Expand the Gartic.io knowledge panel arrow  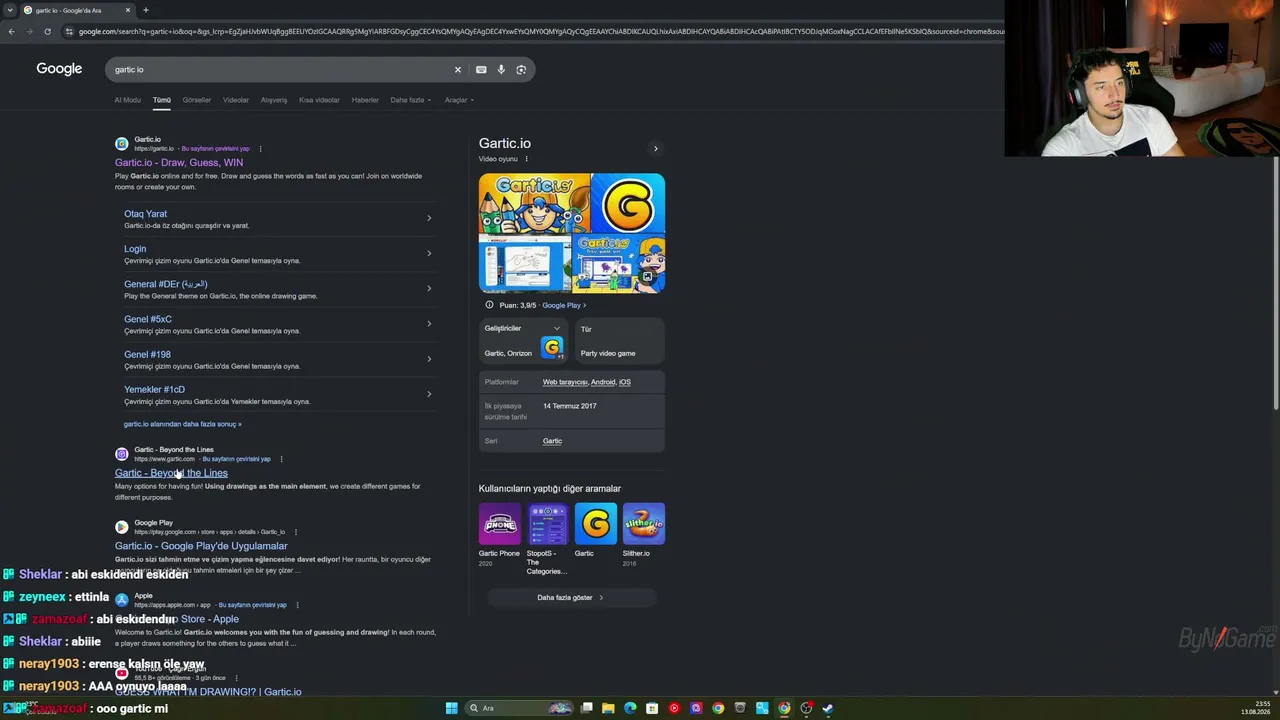point(656,148)
